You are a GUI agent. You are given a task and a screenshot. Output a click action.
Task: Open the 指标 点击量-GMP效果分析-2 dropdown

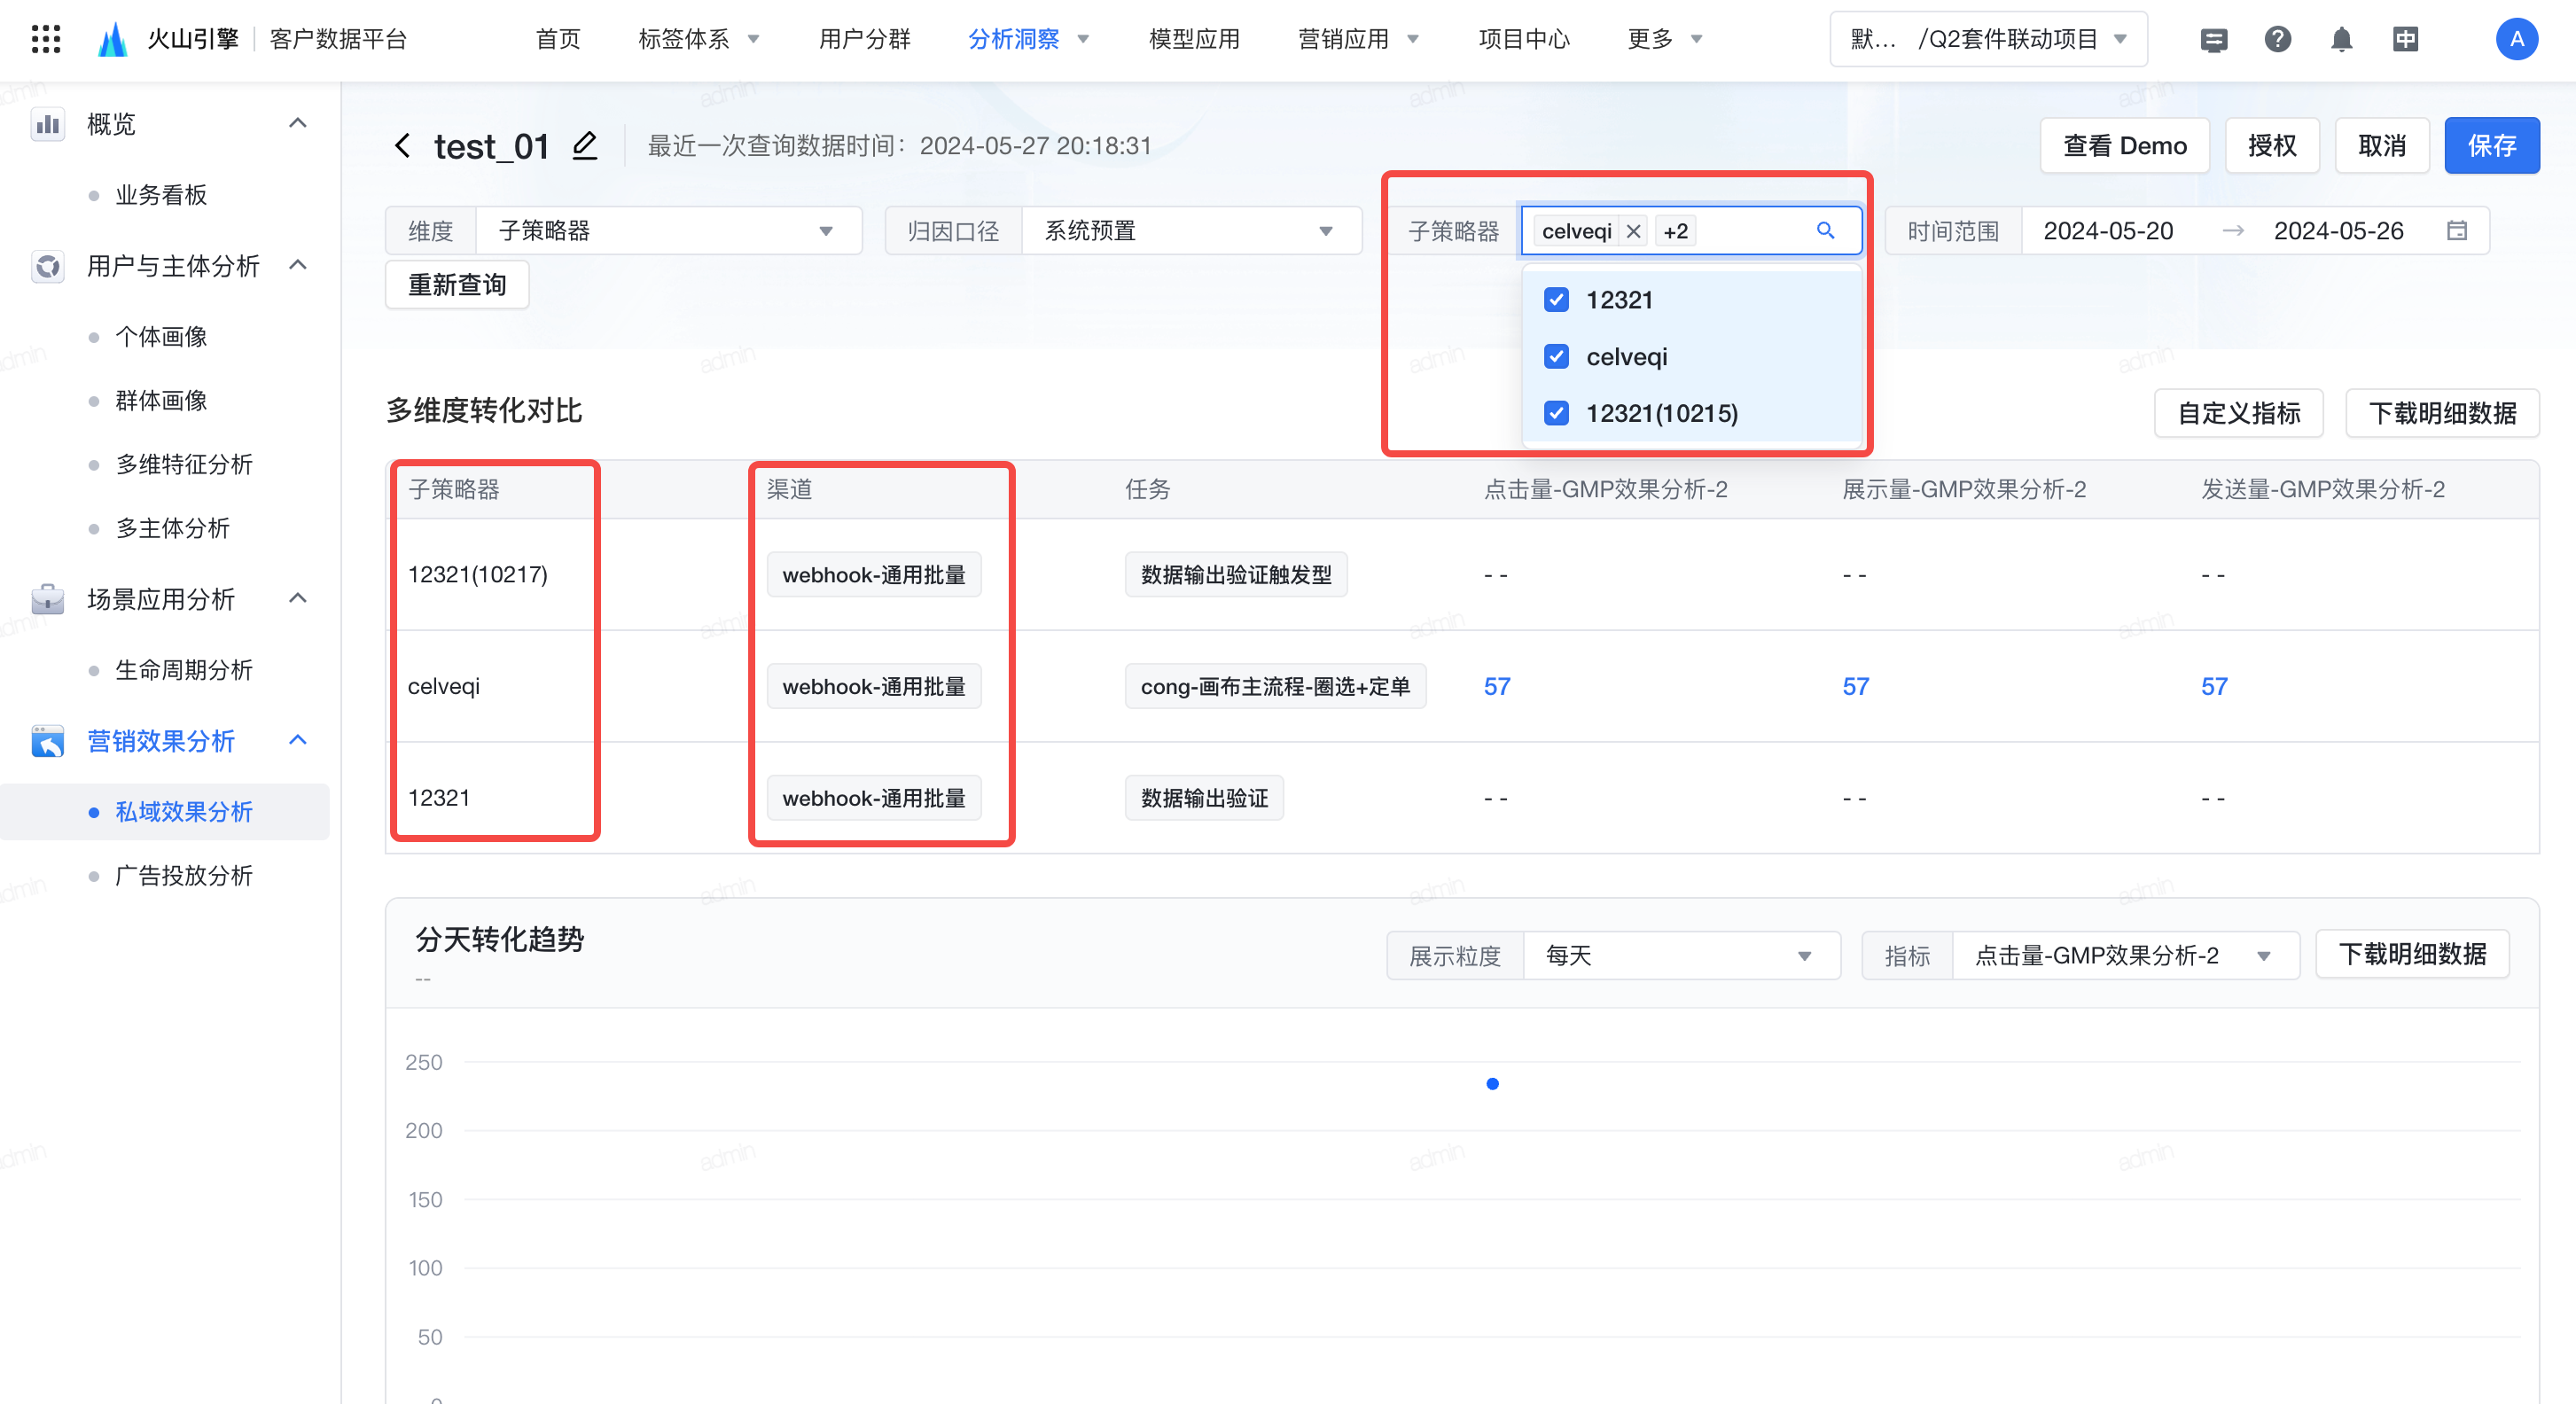pos(2125,955)
